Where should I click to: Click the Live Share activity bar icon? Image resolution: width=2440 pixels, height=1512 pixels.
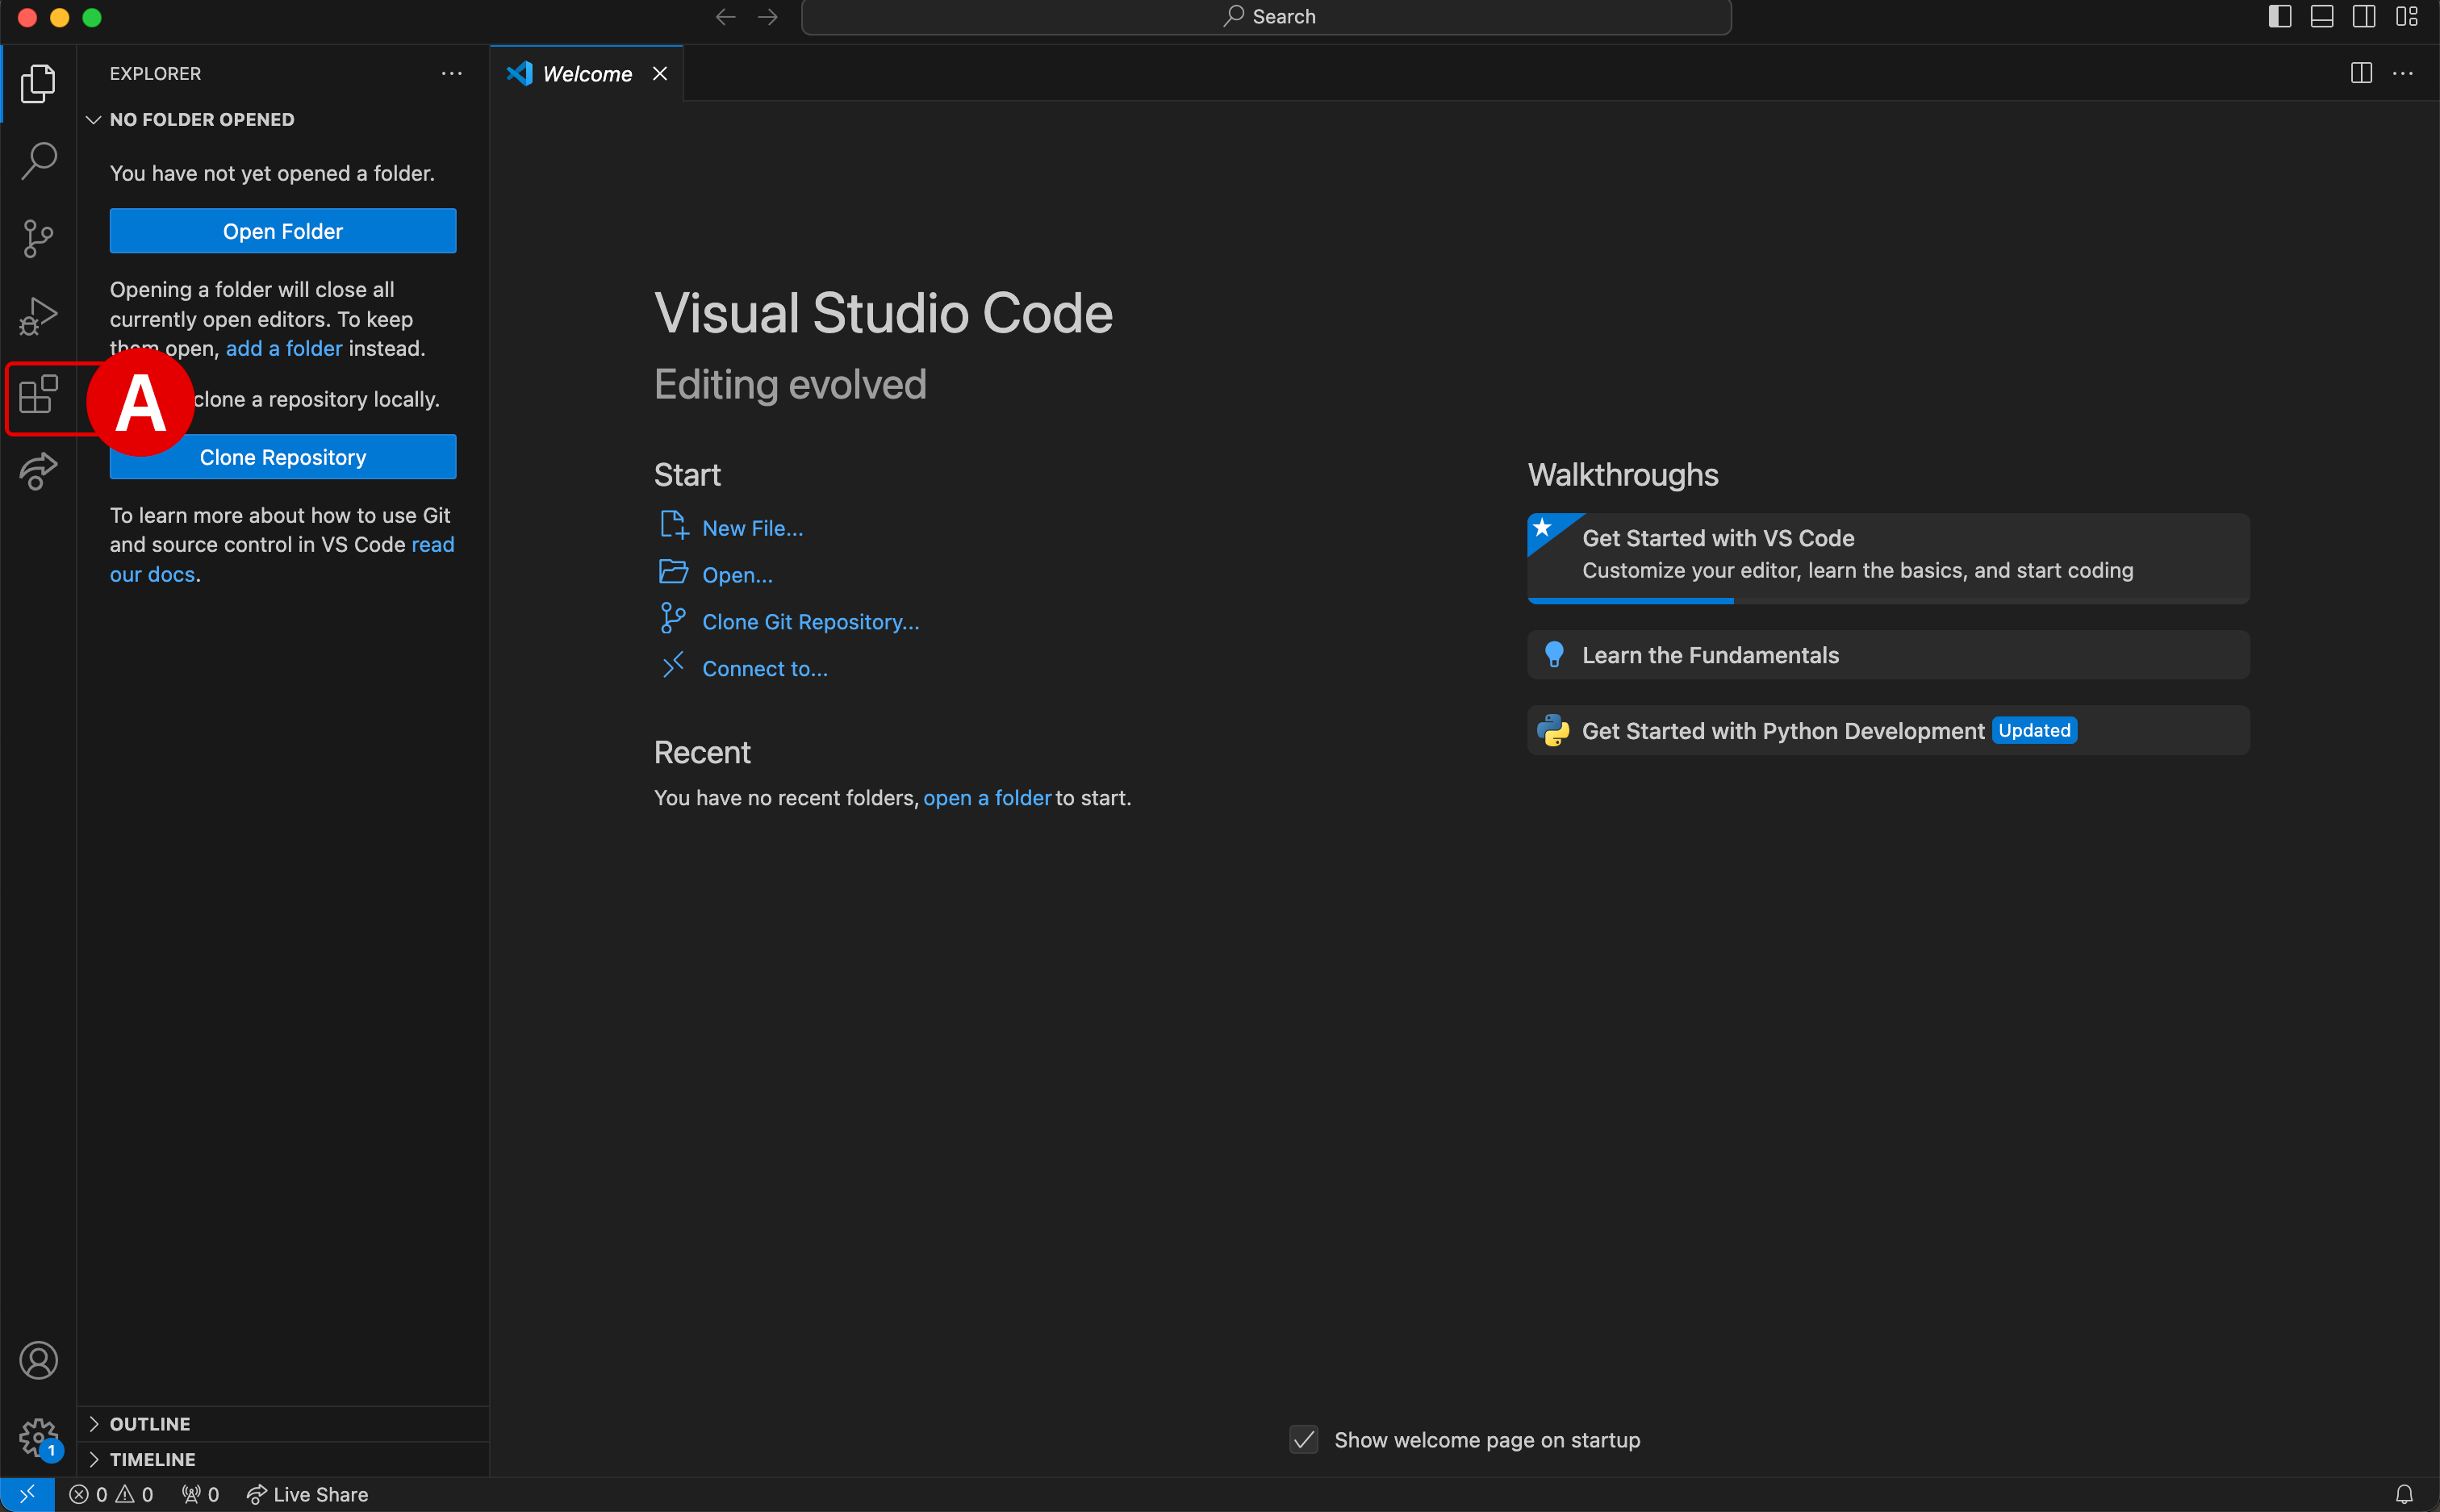tap(38, 471)
